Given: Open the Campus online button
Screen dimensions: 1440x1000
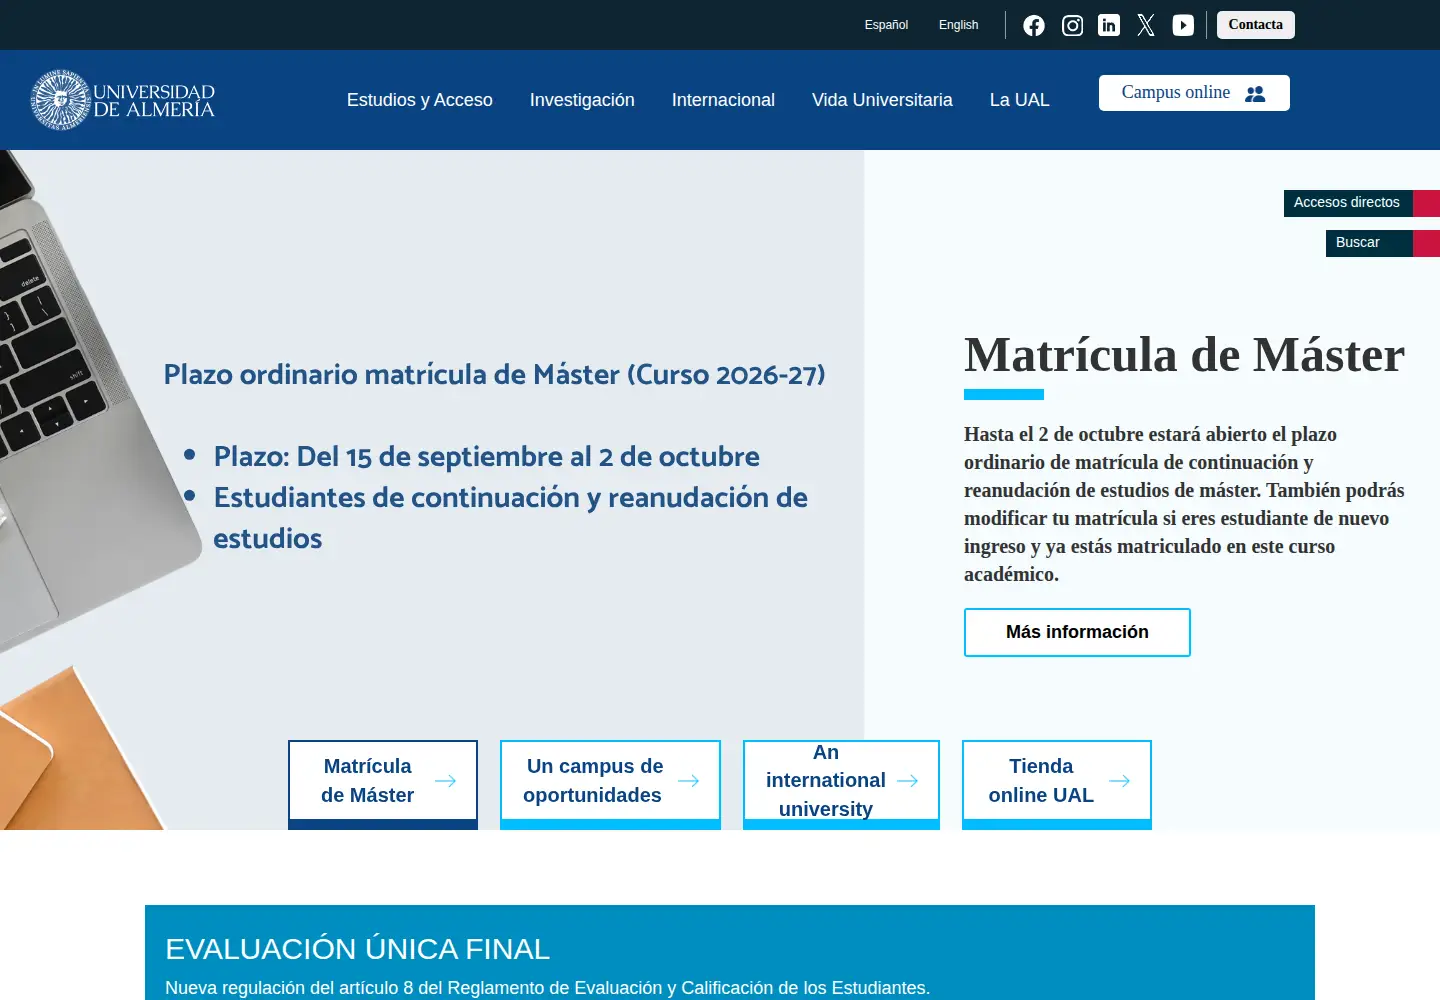Looking at the screenshot, I should (1194, 93).
